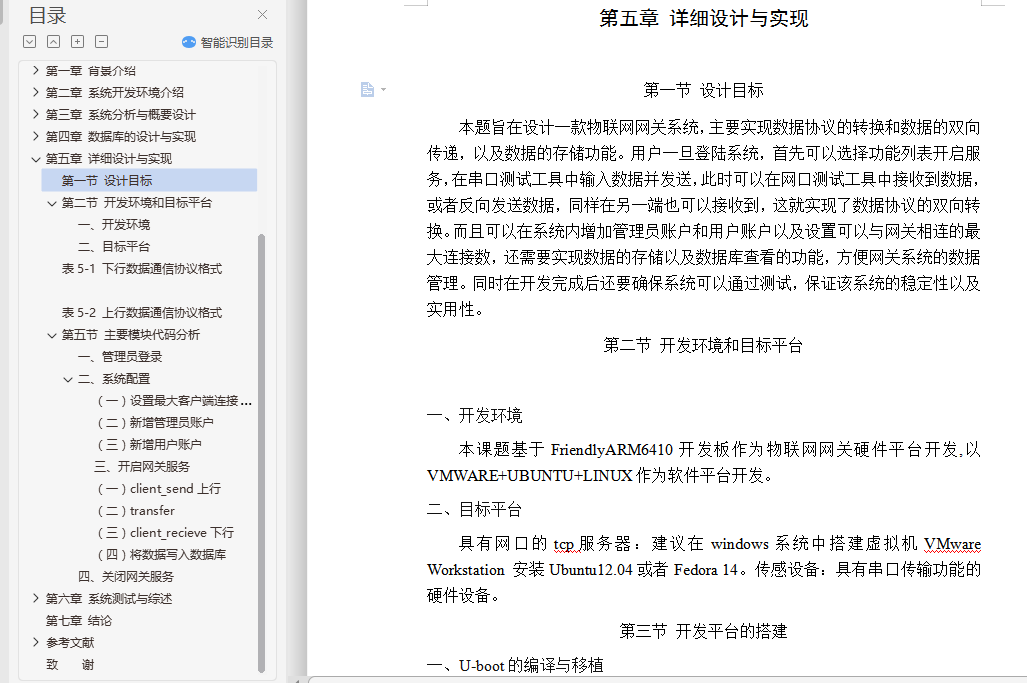Click document subheading 二、目标平台
1027x683 pixels.
click(x=474, y=509)
